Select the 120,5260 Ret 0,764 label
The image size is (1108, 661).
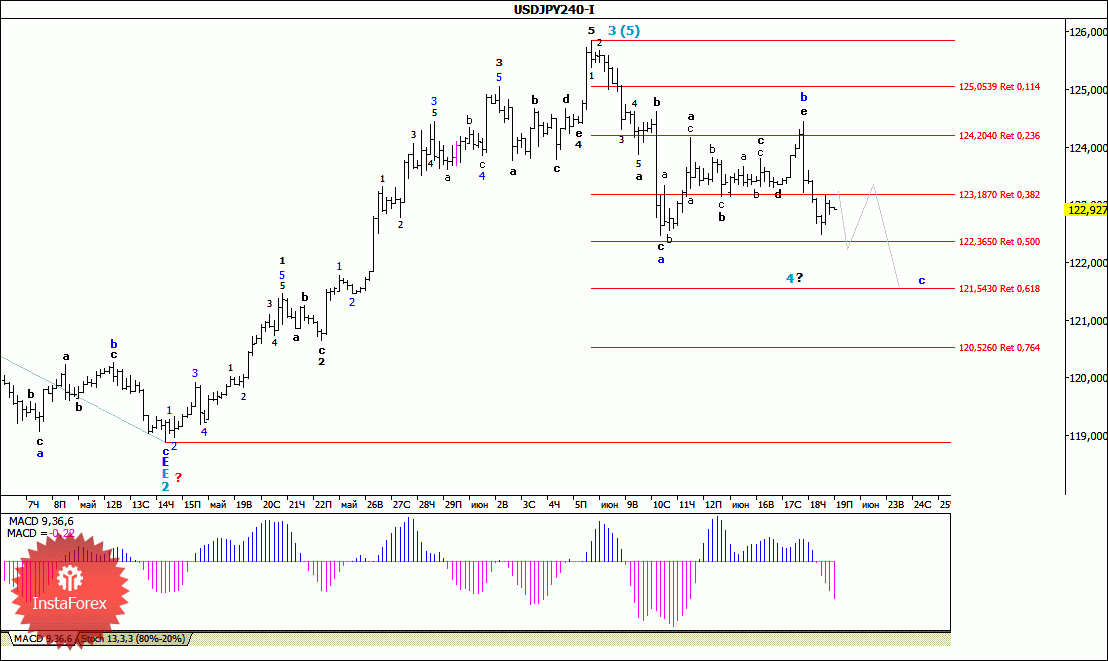pos(999,348)
